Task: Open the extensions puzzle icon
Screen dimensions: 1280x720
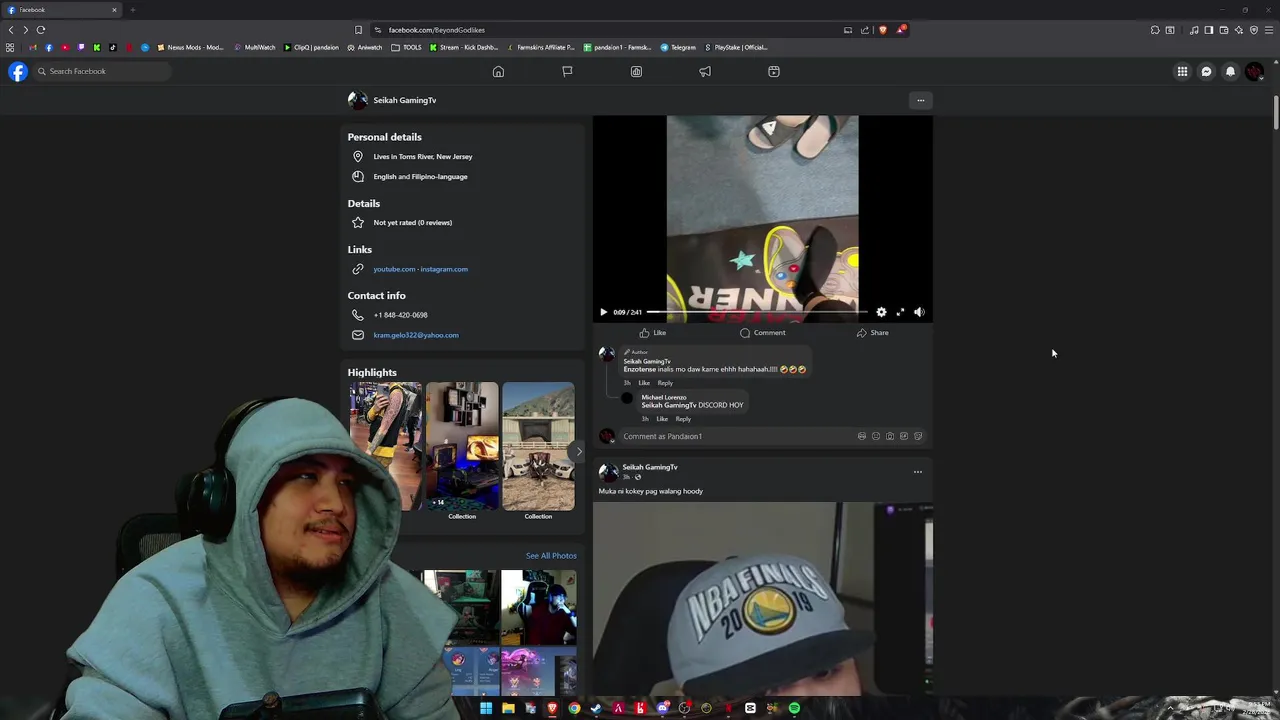Action: point(1155,30)
